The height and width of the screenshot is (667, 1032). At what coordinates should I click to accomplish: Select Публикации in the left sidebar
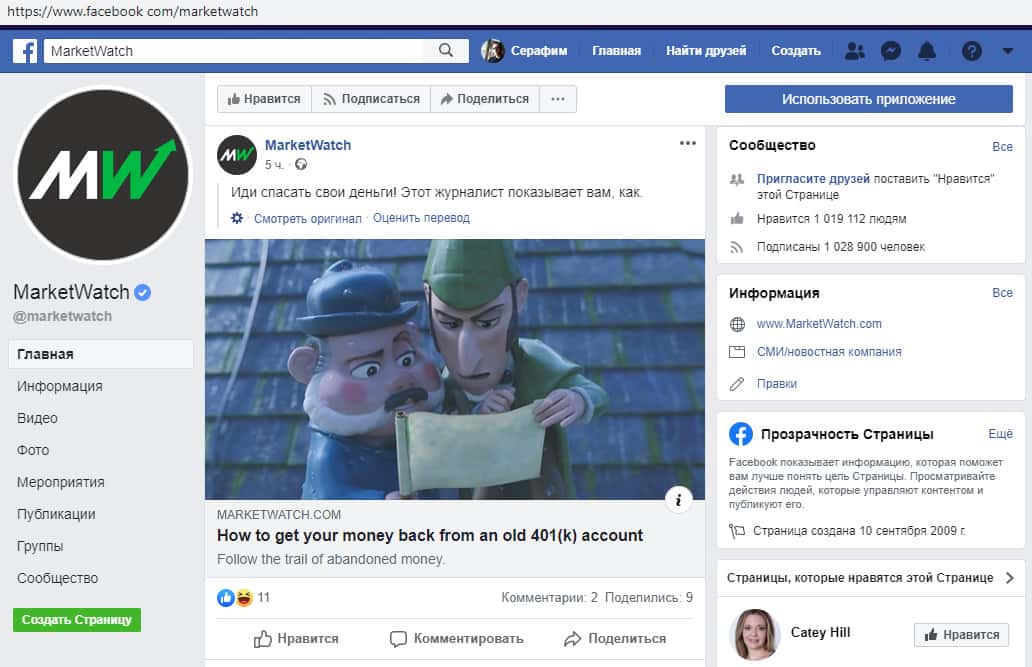[x=56, y=514]
